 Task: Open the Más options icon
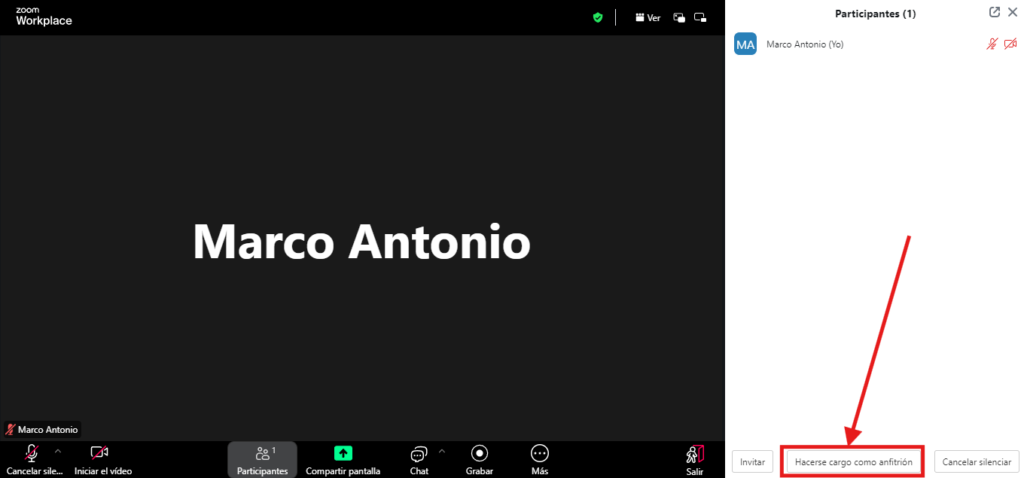pyautogui.click(x=540, y=453)
